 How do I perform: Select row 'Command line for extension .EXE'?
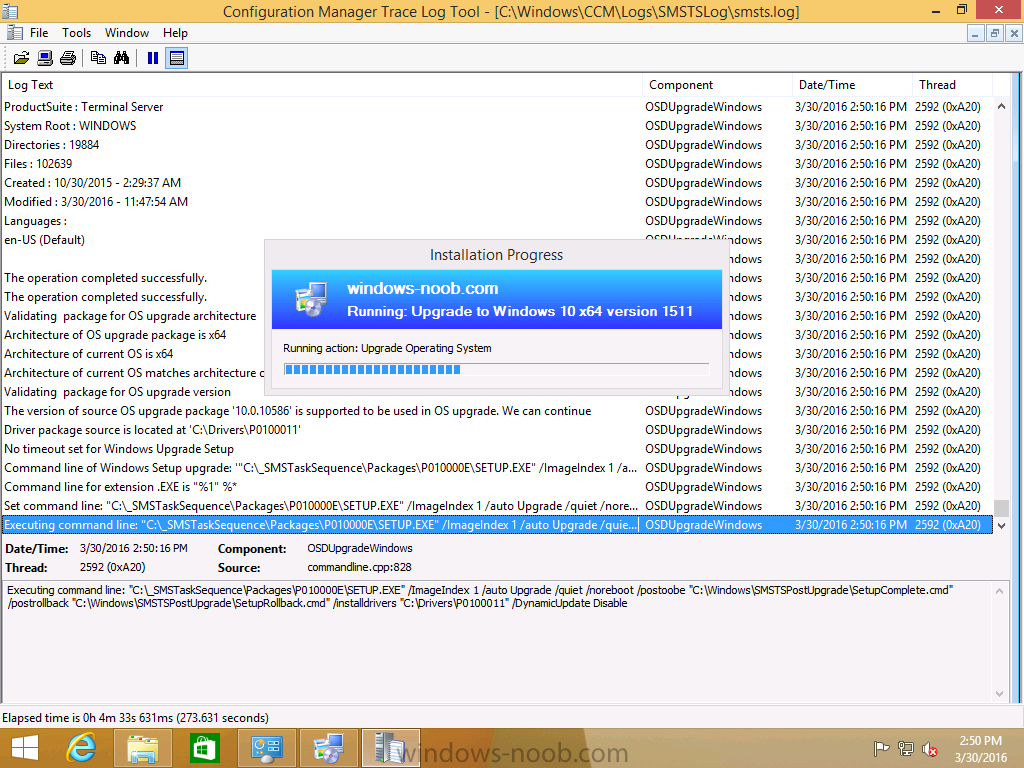pos(498,487)
